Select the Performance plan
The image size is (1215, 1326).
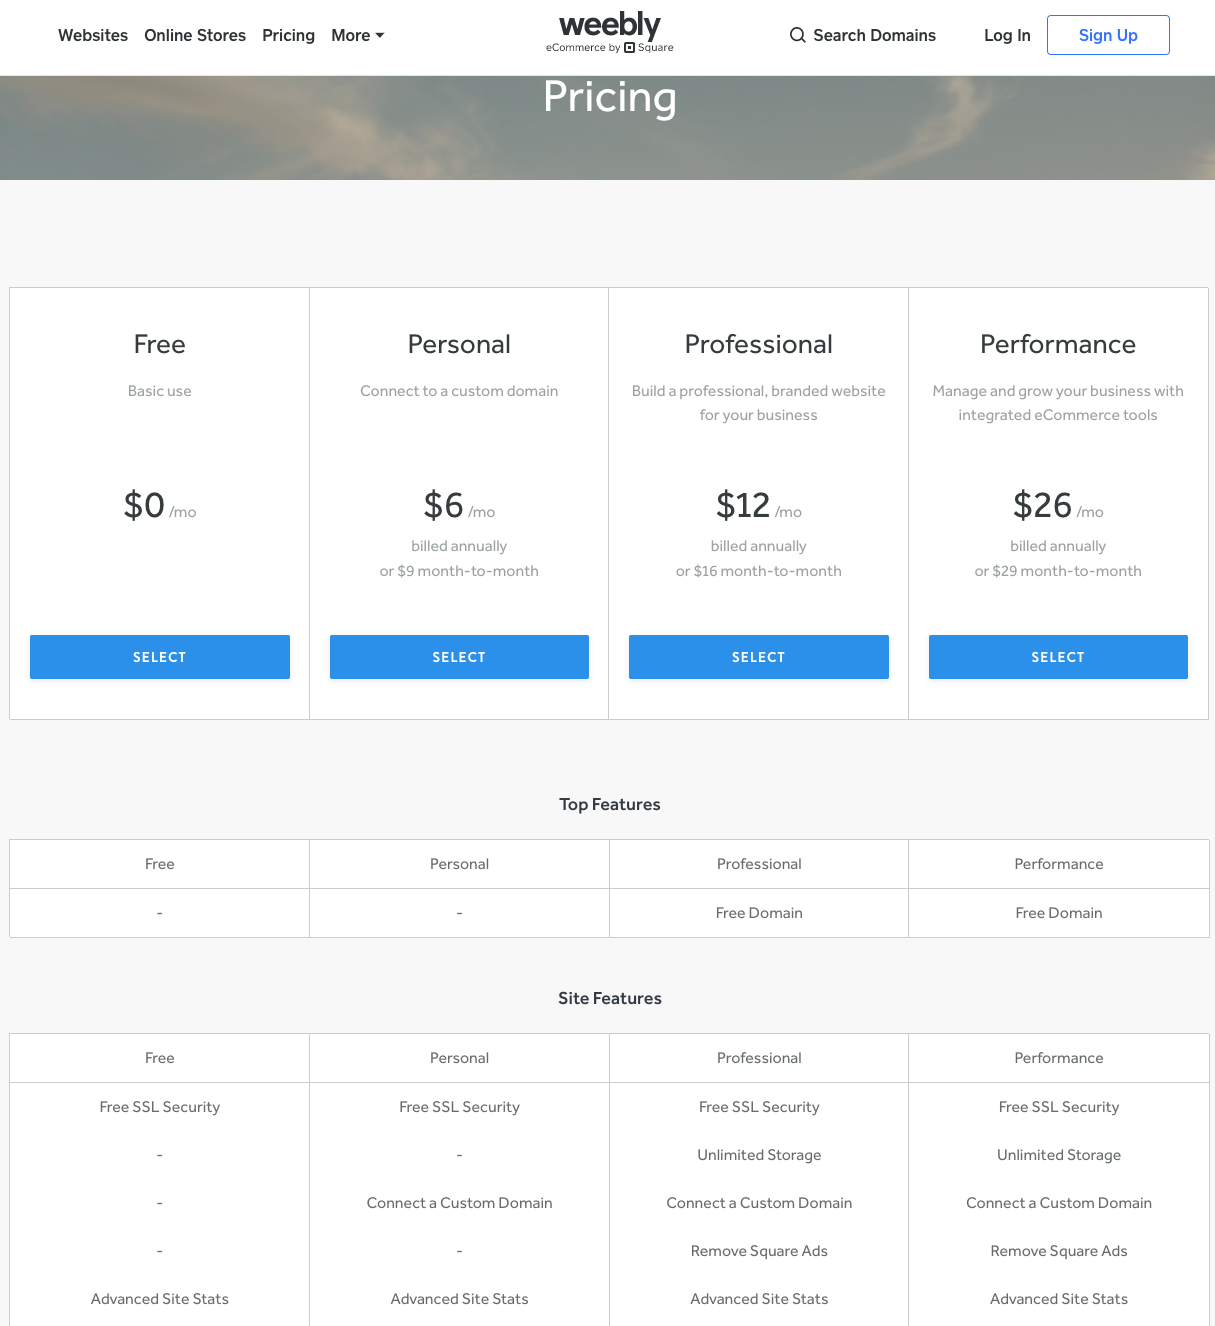coord(1058,657)
